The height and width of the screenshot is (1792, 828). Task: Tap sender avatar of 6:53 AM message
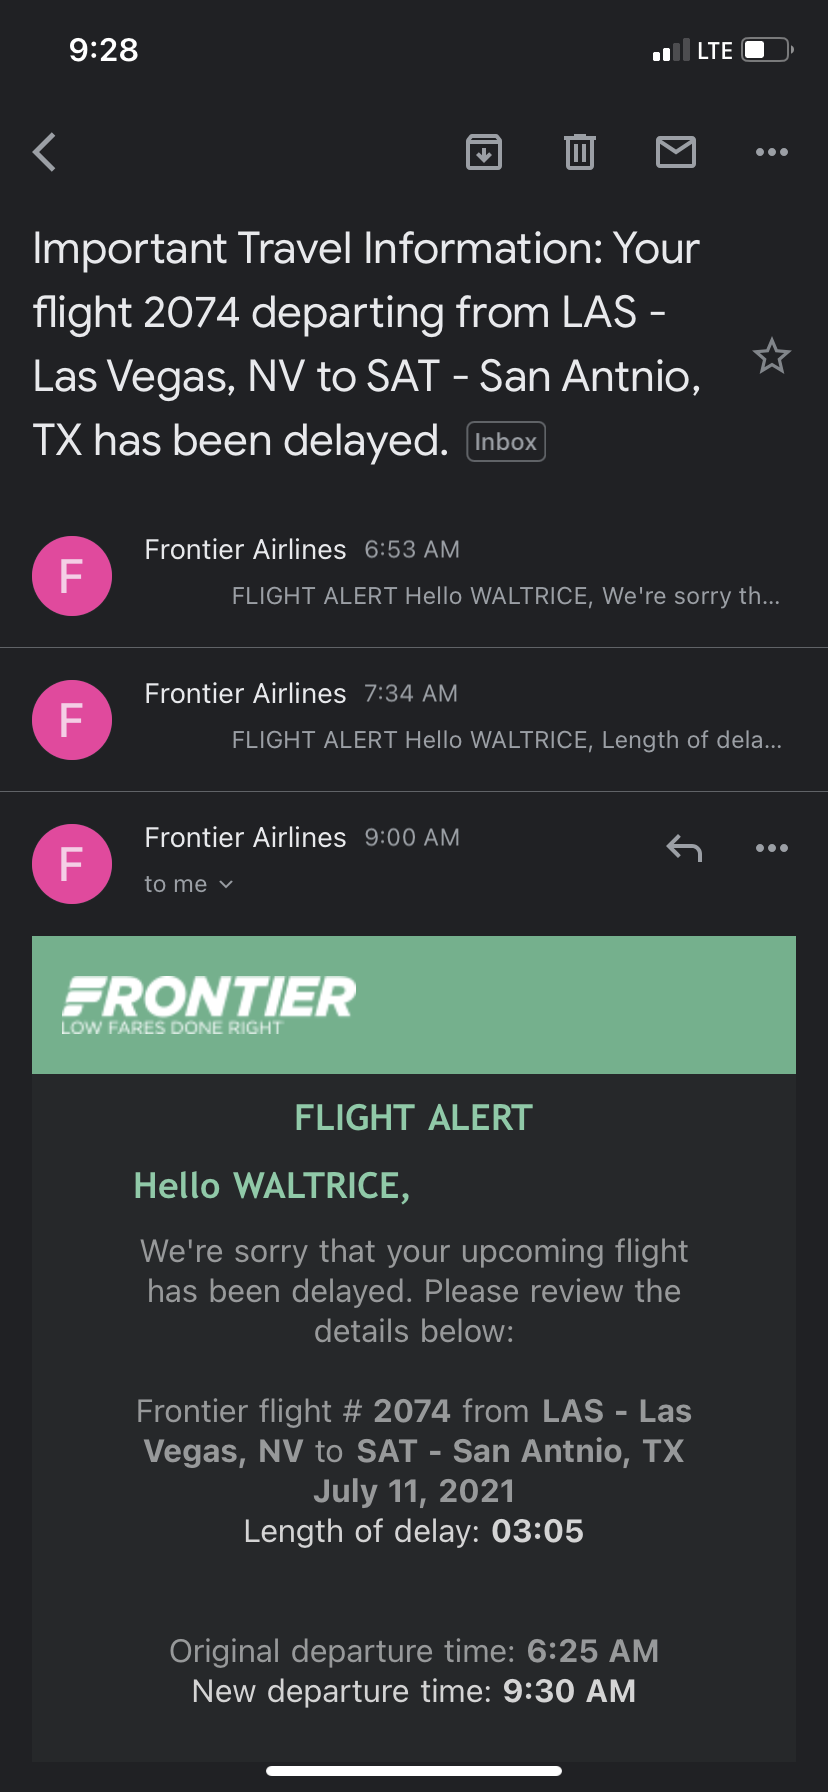[72, 576]
